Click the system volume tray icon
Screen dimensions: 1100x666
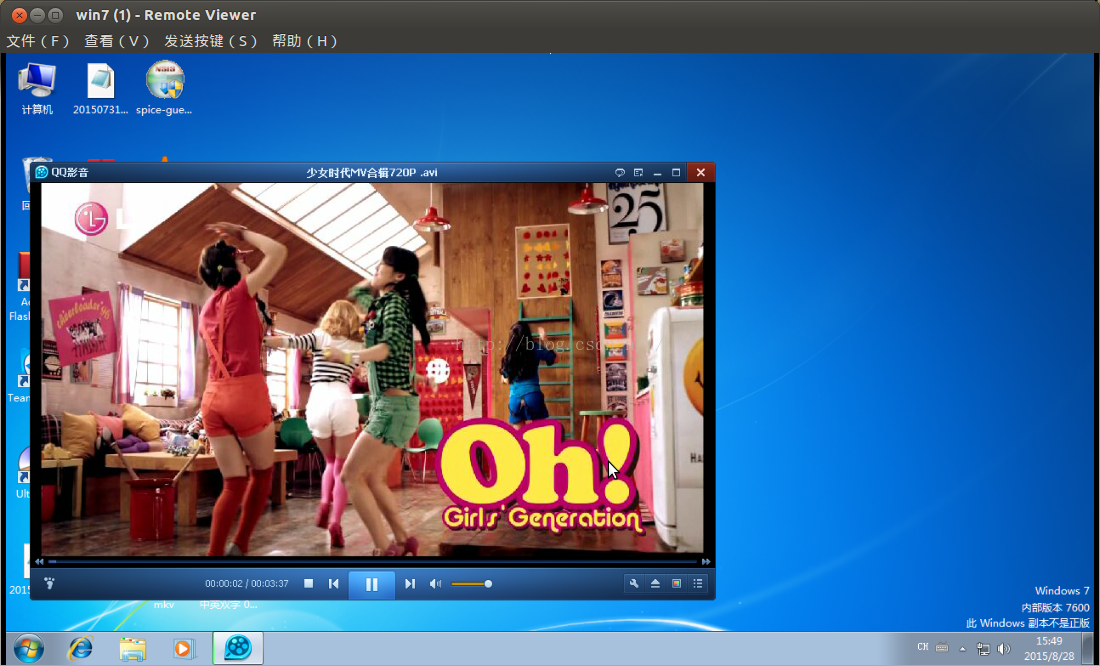click(1004, 648)
